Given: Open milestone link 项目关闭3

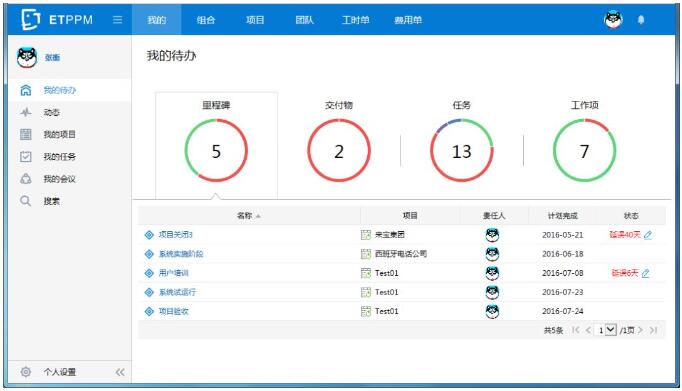Looking at the screenshot, I should pos(175,235).
